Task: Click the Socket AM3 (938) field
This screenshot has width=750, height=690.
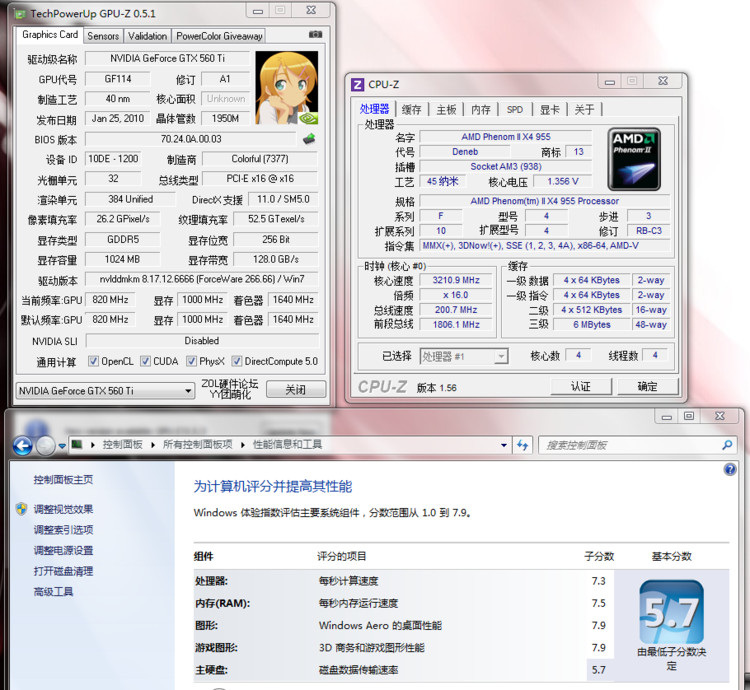Action: point(506,166)
